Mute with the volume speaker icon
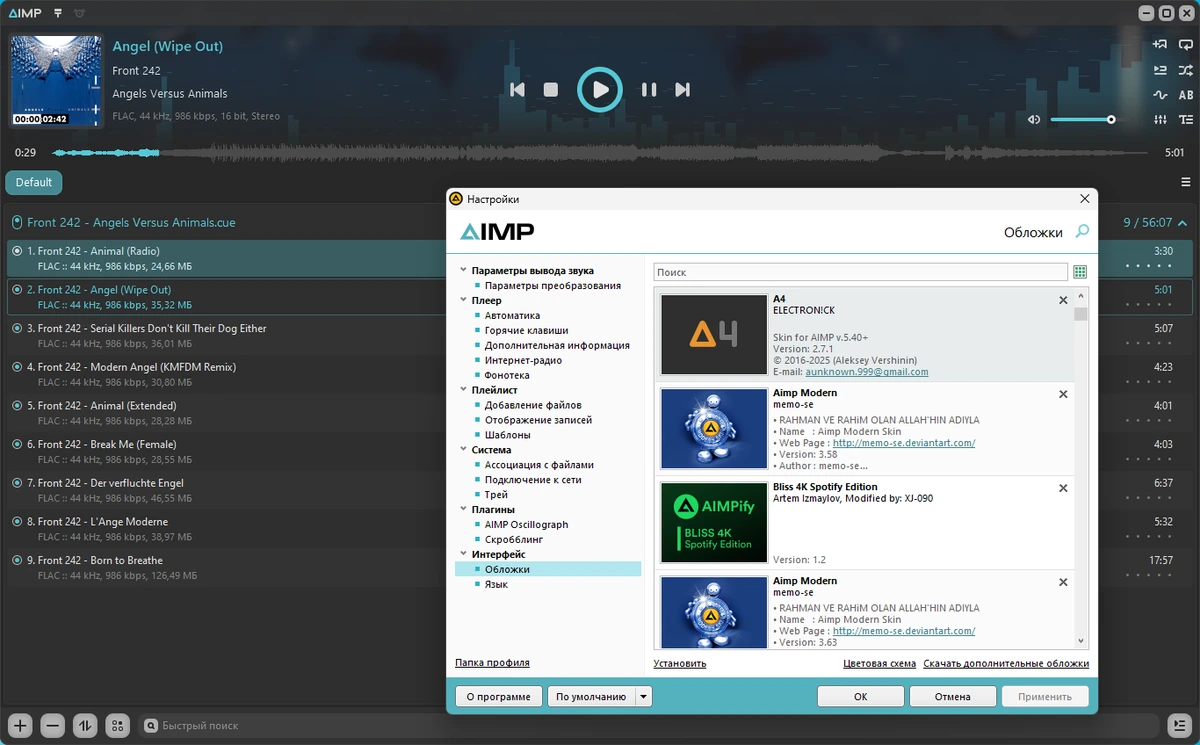The width and height of the screenshot is (1200, 745). (1034, 120)
